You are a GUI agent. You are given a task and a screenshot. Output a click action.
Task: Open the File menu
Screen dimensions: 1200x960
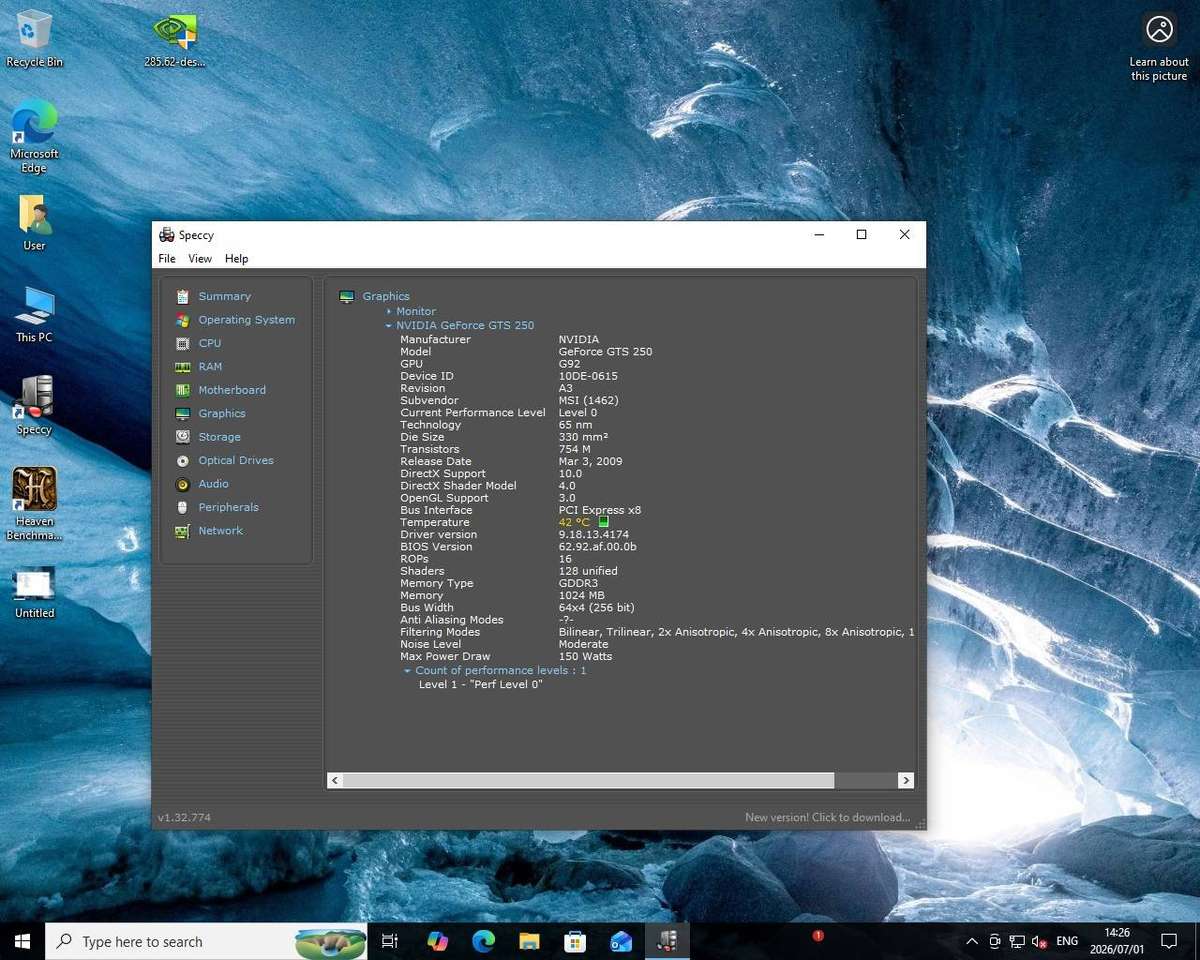tap(167, 258)
